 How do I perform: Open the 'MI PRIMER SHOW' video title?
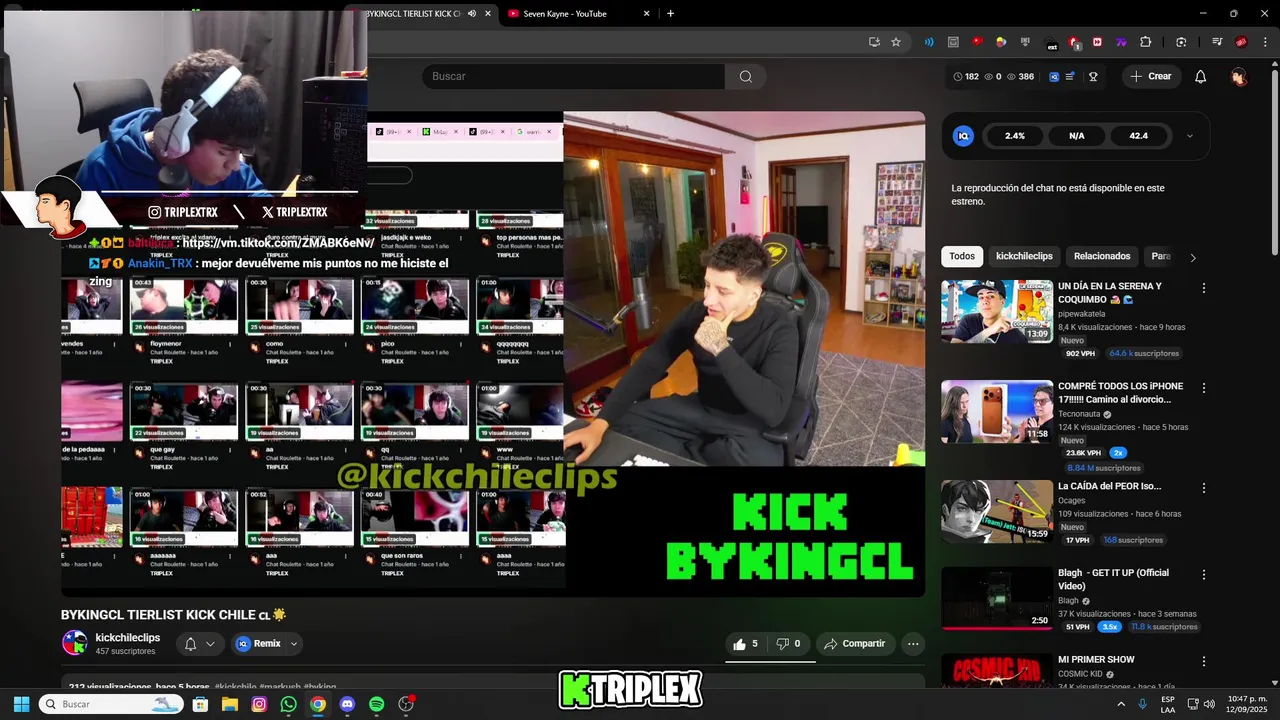click(x=1096, y=660)
